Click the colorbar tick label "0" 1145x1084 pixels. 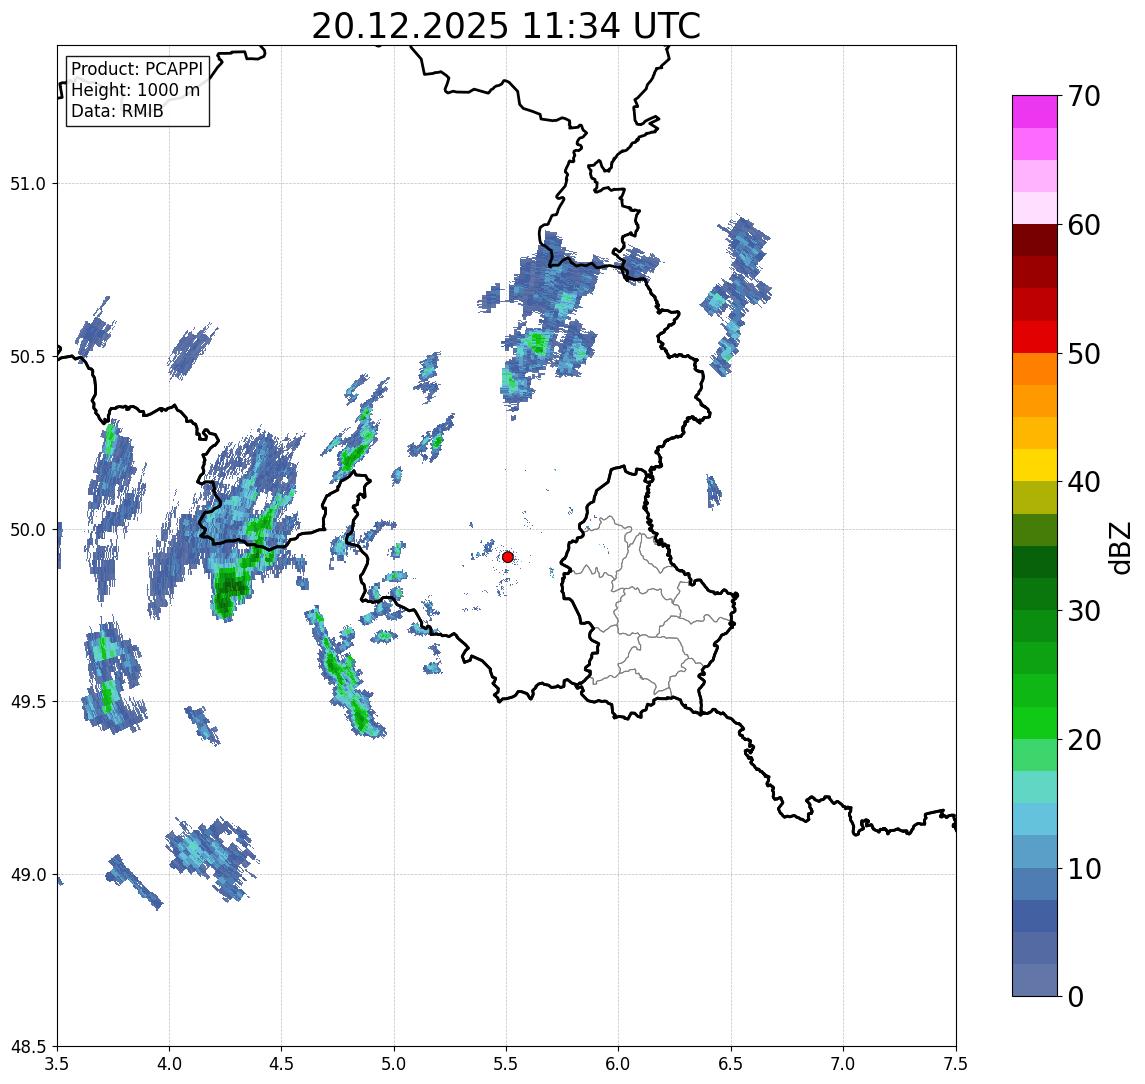1076,996
